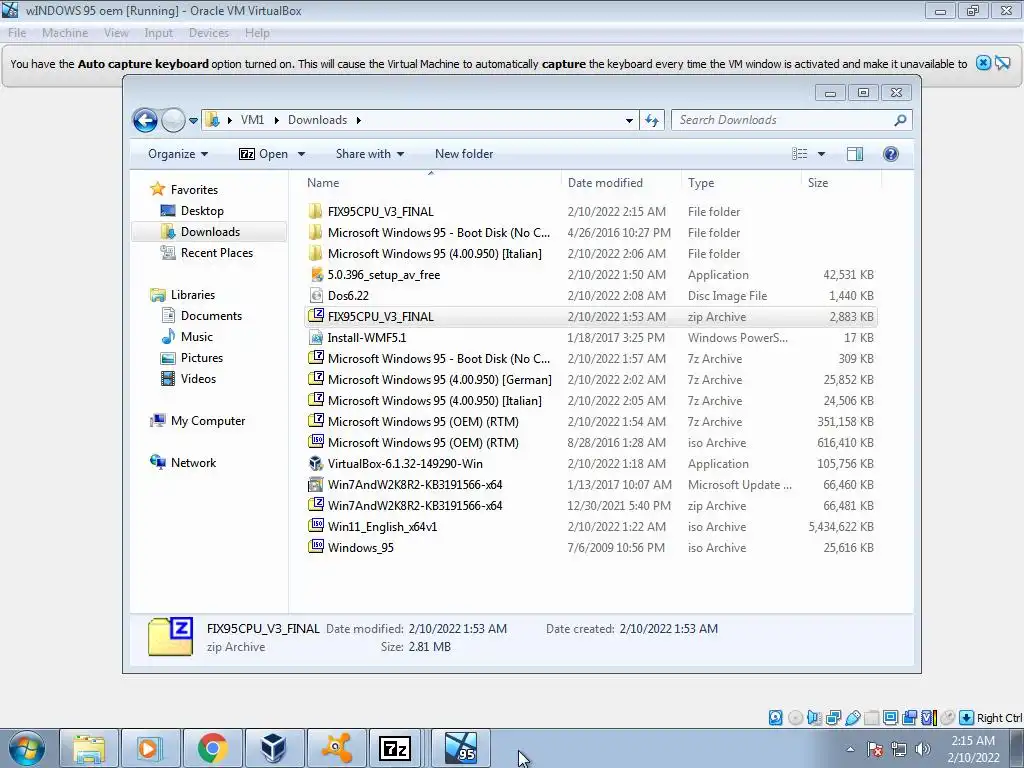Click the greyed forward navigation arrow

click(x=173, y=120)
